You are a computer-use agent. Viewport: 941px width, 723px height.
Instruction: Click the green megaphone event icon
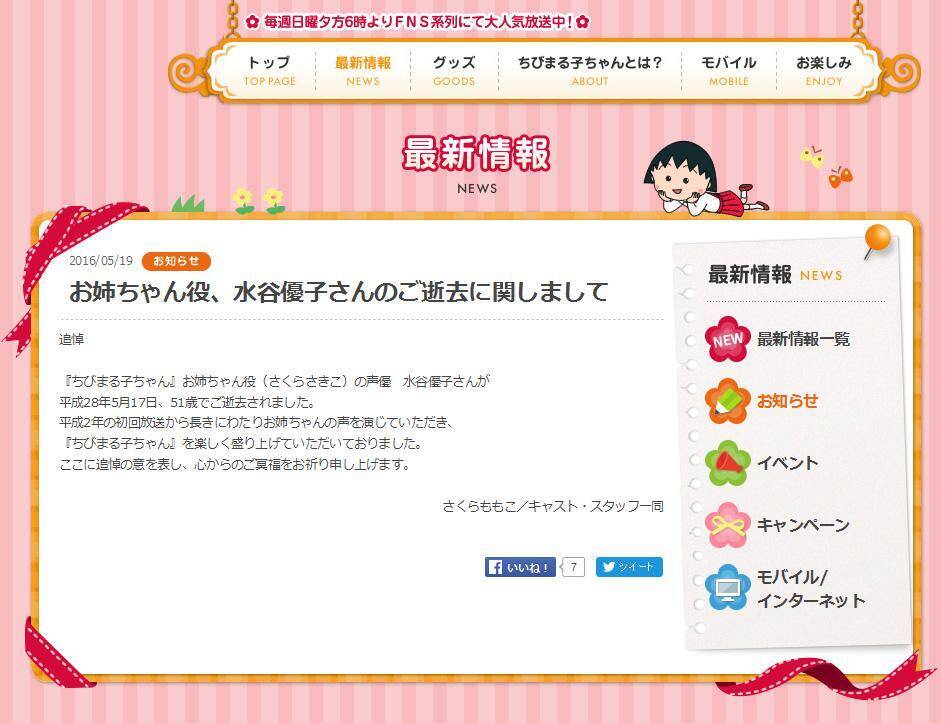(727, 463)
